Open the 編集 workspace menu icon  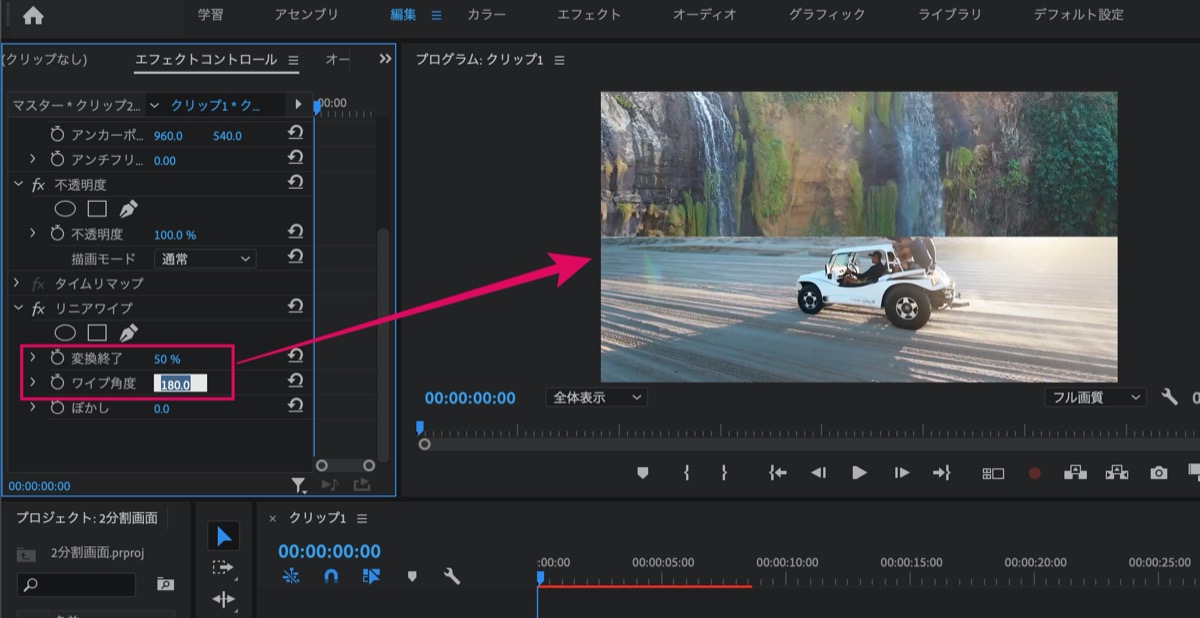[436, 15]
